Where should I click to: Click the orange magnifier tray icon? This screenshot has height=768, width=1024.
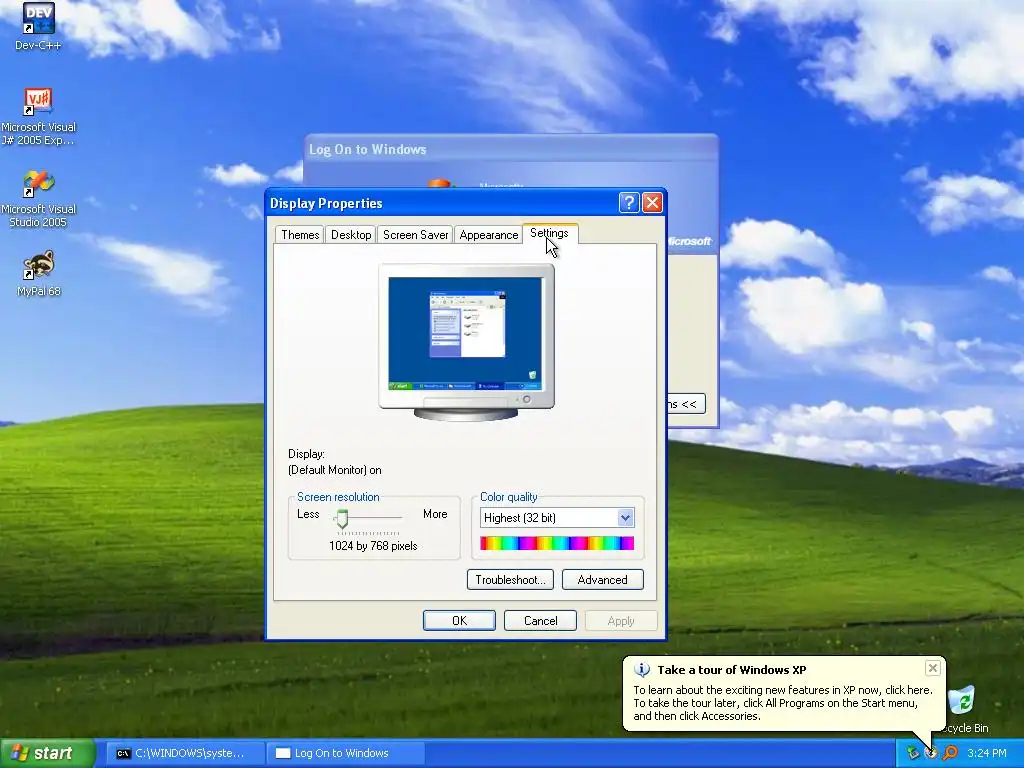point(950,753)
